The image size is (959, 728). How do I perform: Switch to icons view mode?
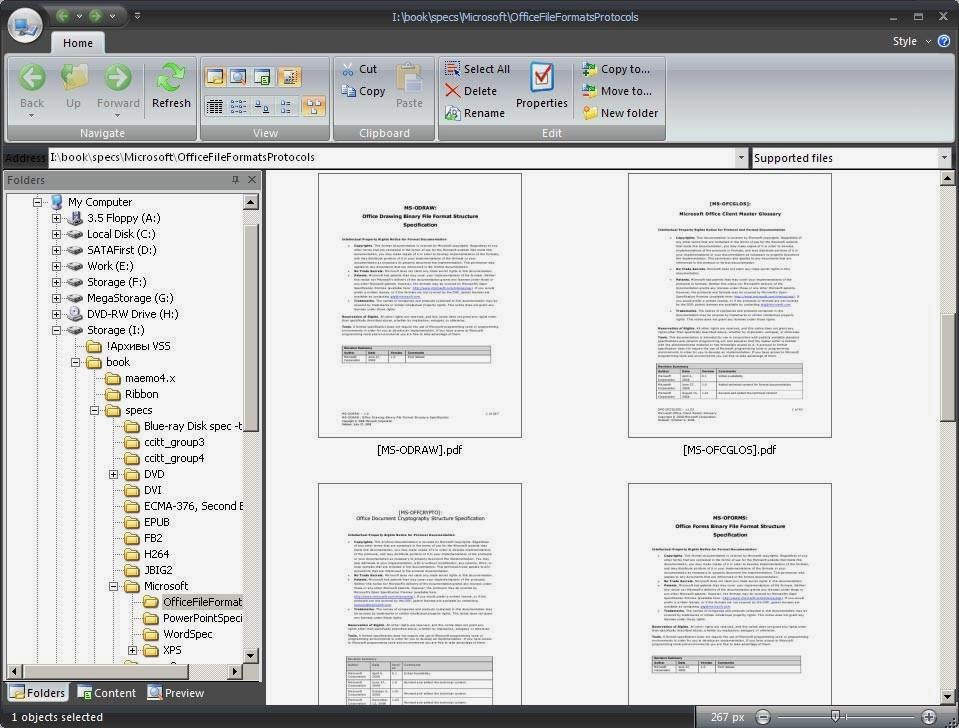(x=263, y=106)
